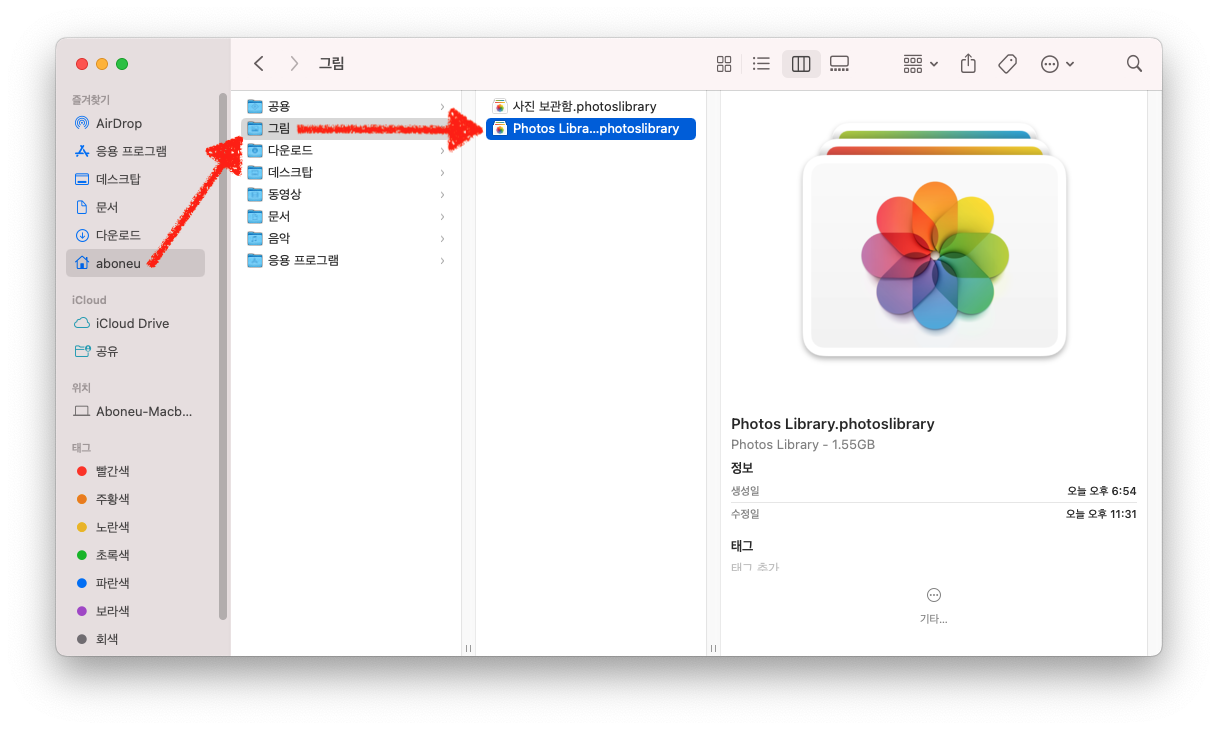Viewport: 1218px width, 730px height.
Task: Select 음악 folder in first column
Action: point(346,238)
